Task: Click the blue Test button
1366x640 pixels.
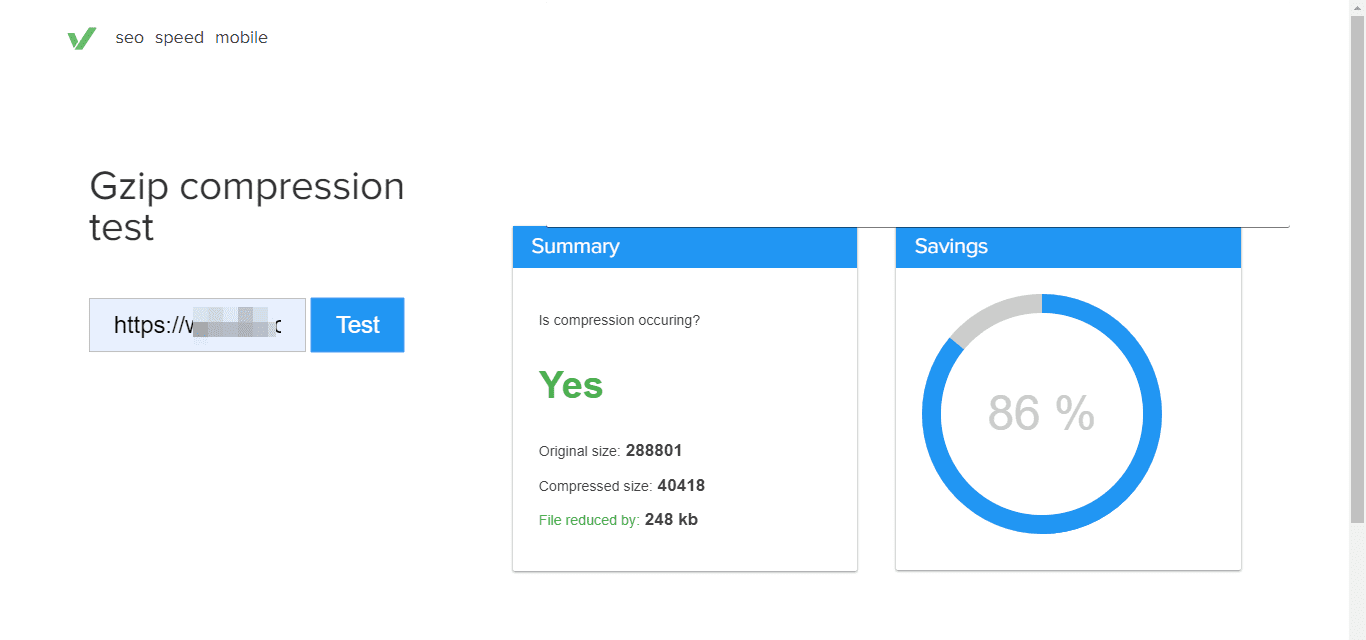Action: 357,325
